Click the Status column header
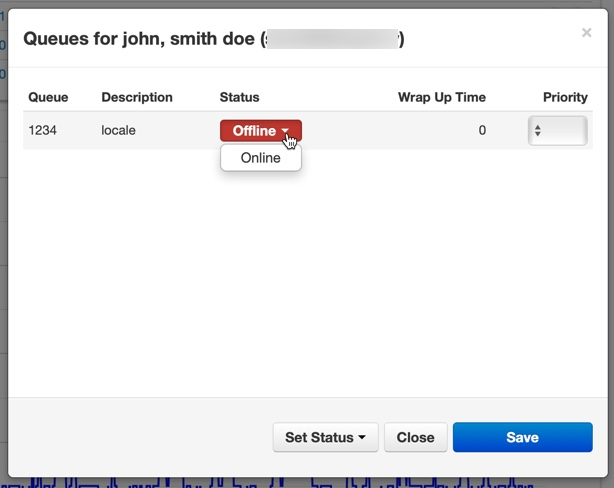Screen dimensions: 614x488 [x=239, y=97]
